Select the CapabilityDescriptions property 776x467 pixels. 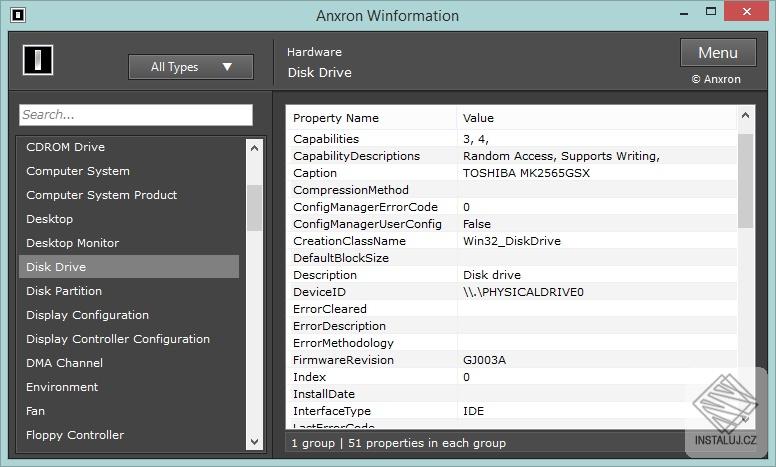point(356,156)
